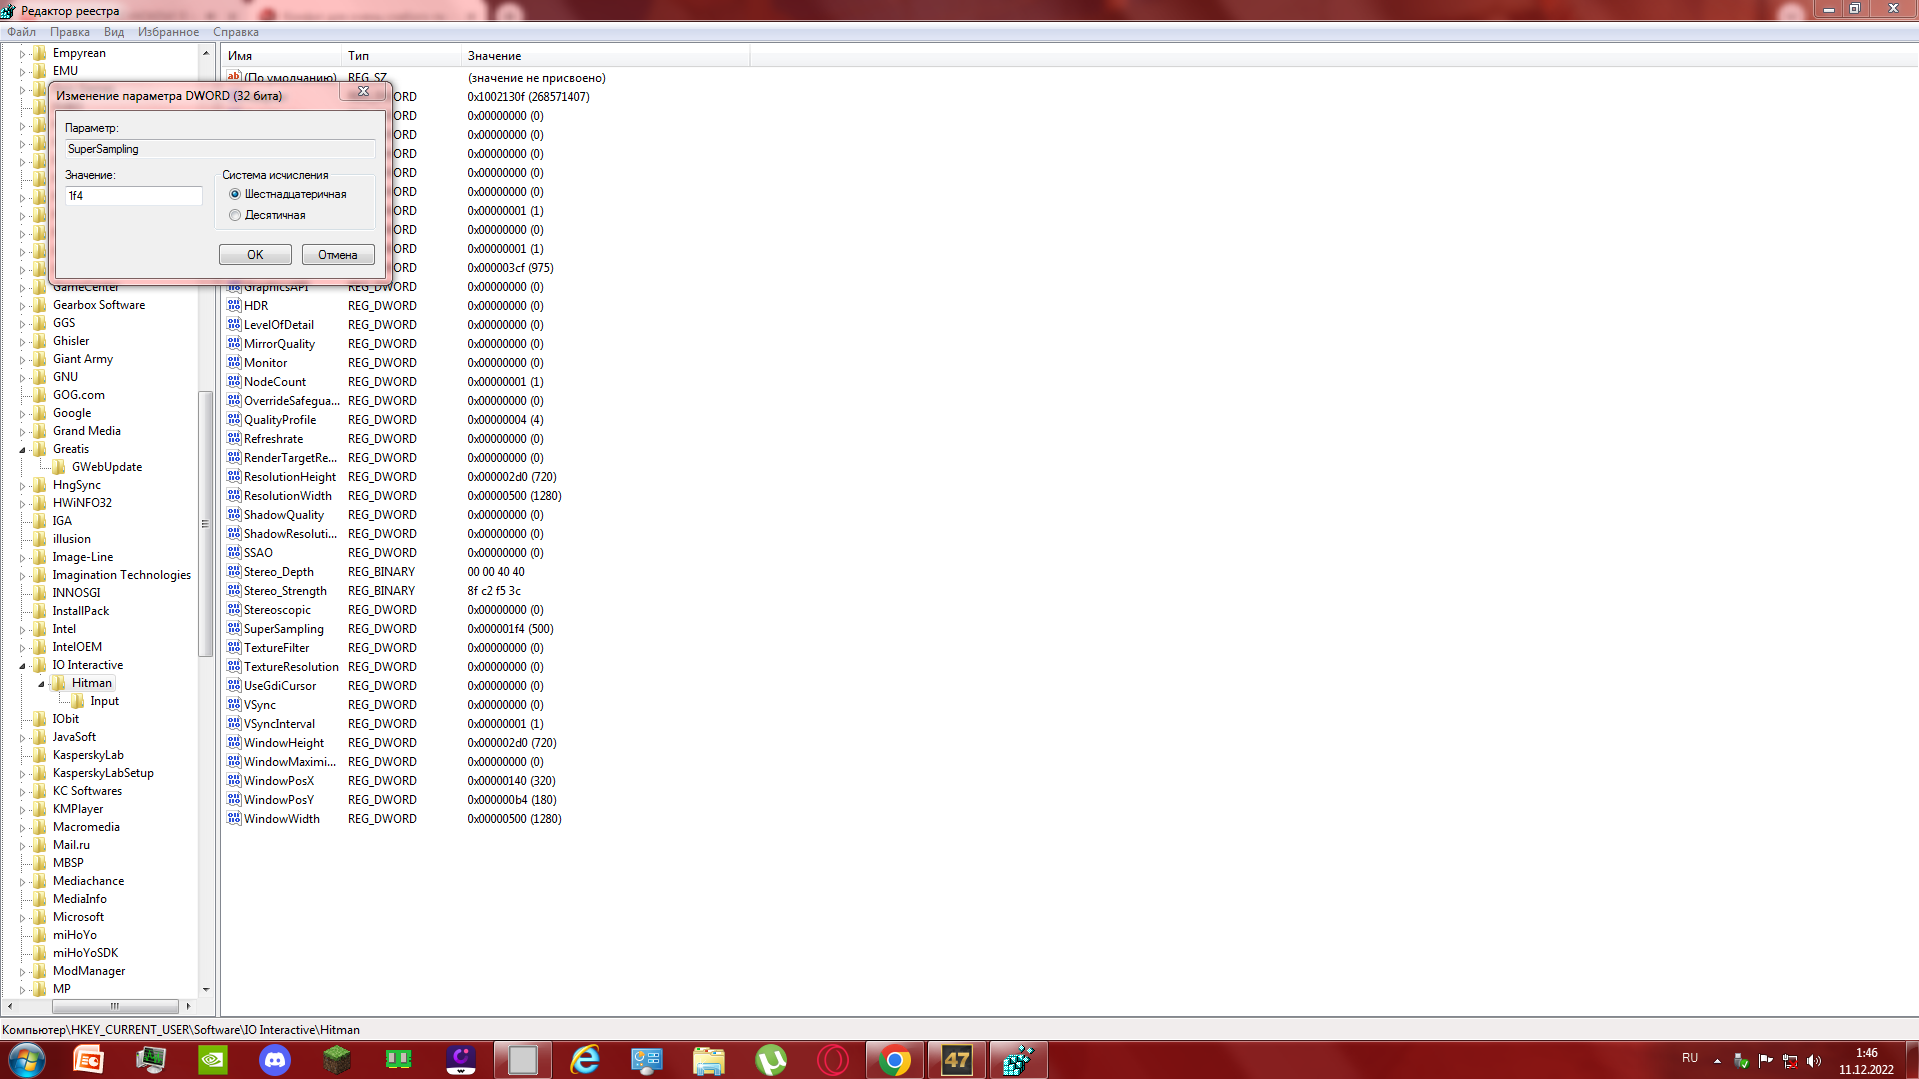This screenshot has width=1919, height=1079.
Task: Click the TextureFilter value icon
Action: [234, 648]
